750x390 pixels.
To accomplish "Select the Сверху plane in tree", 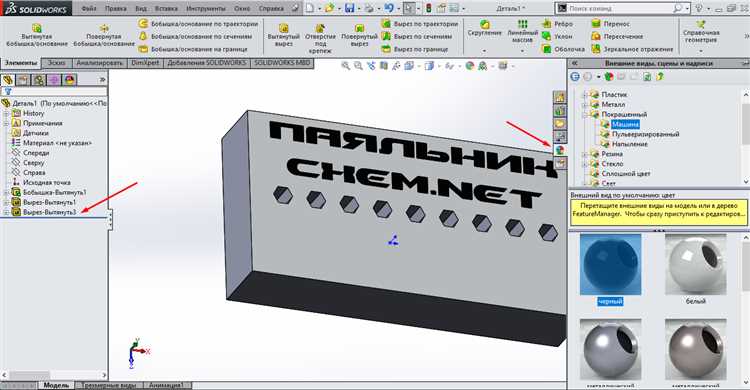I will (33, 163).
